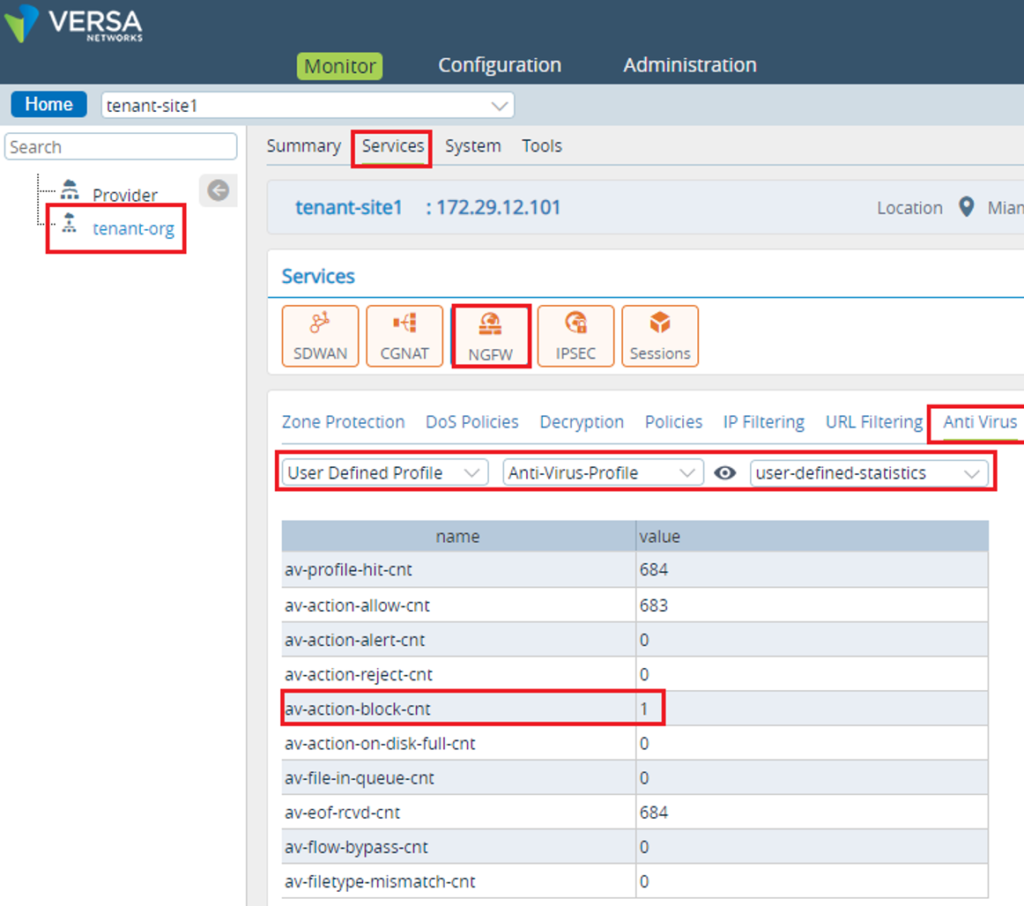Viewport: 1024px width, 906px height.
Task: Select the CGNAT service icon
Action: coord(404,336)
